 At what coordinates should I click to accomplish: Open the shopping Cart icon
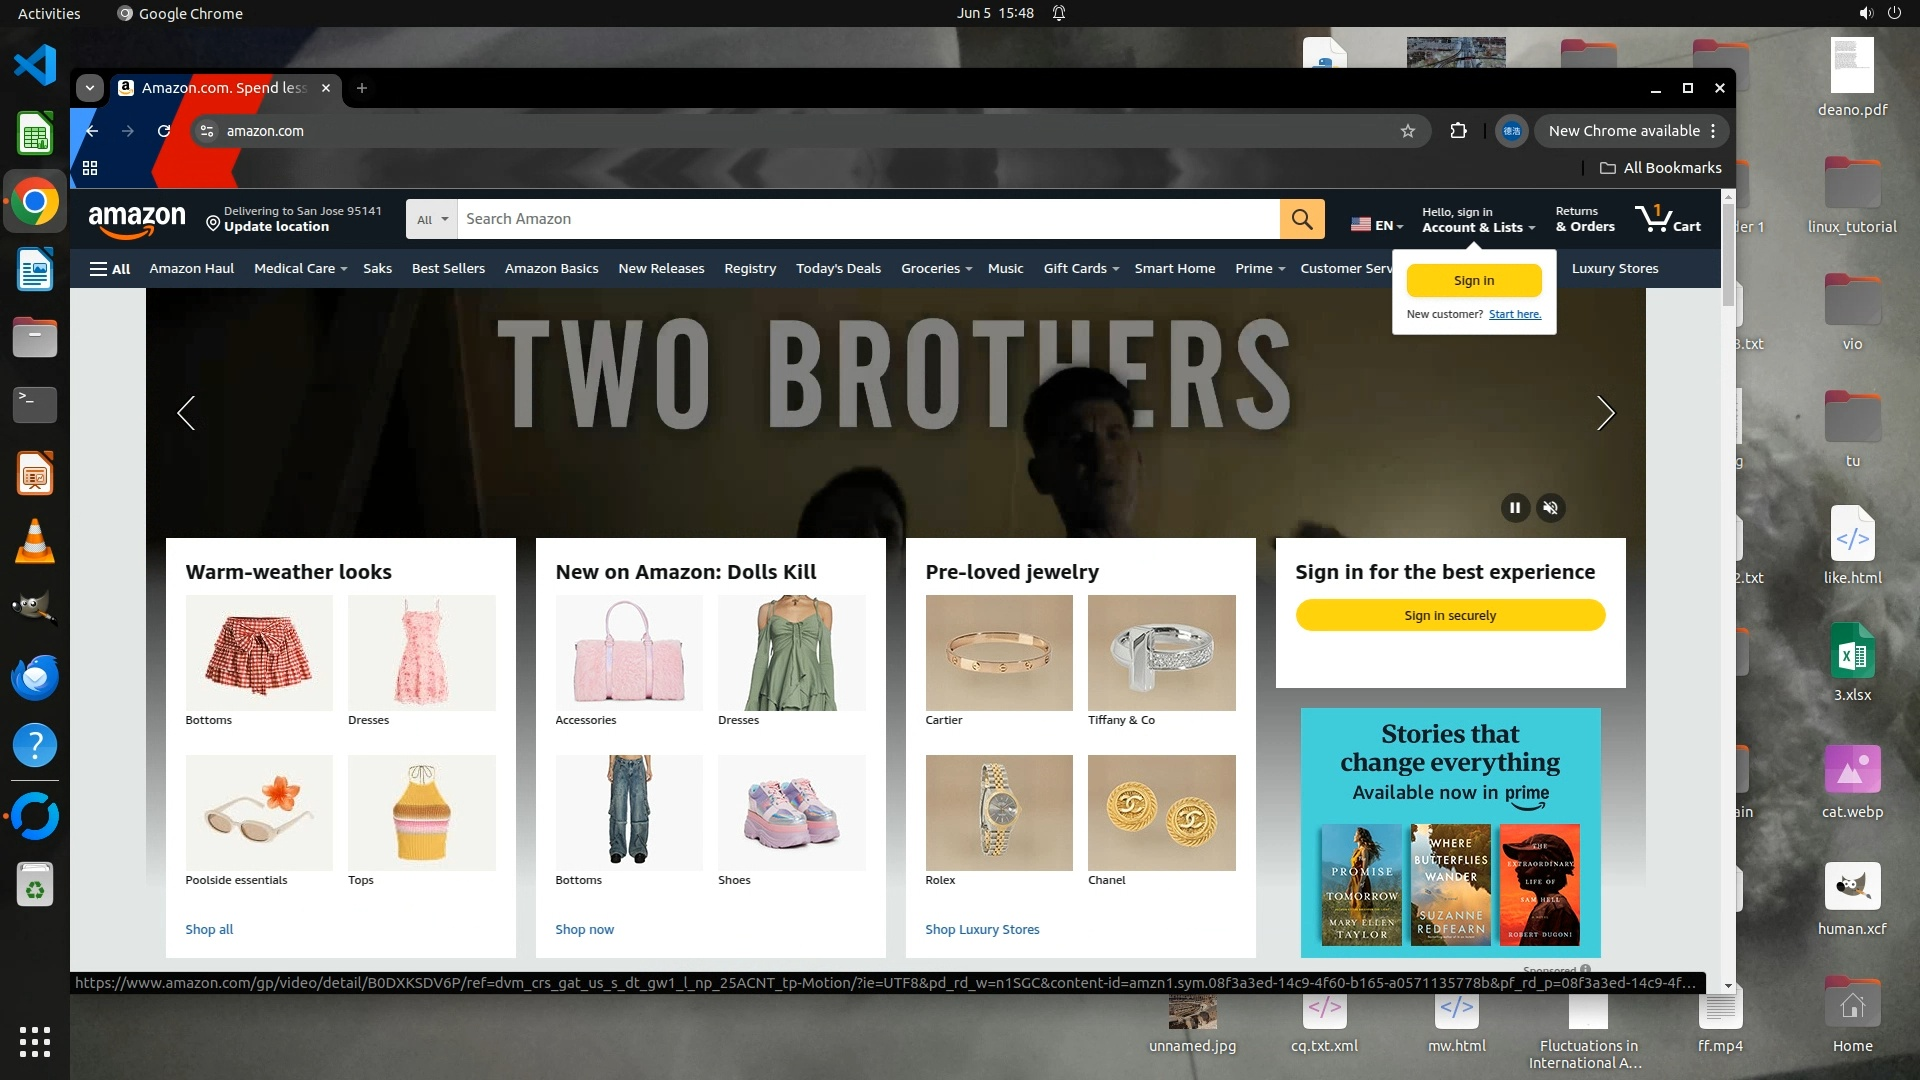pos(1667,219)
